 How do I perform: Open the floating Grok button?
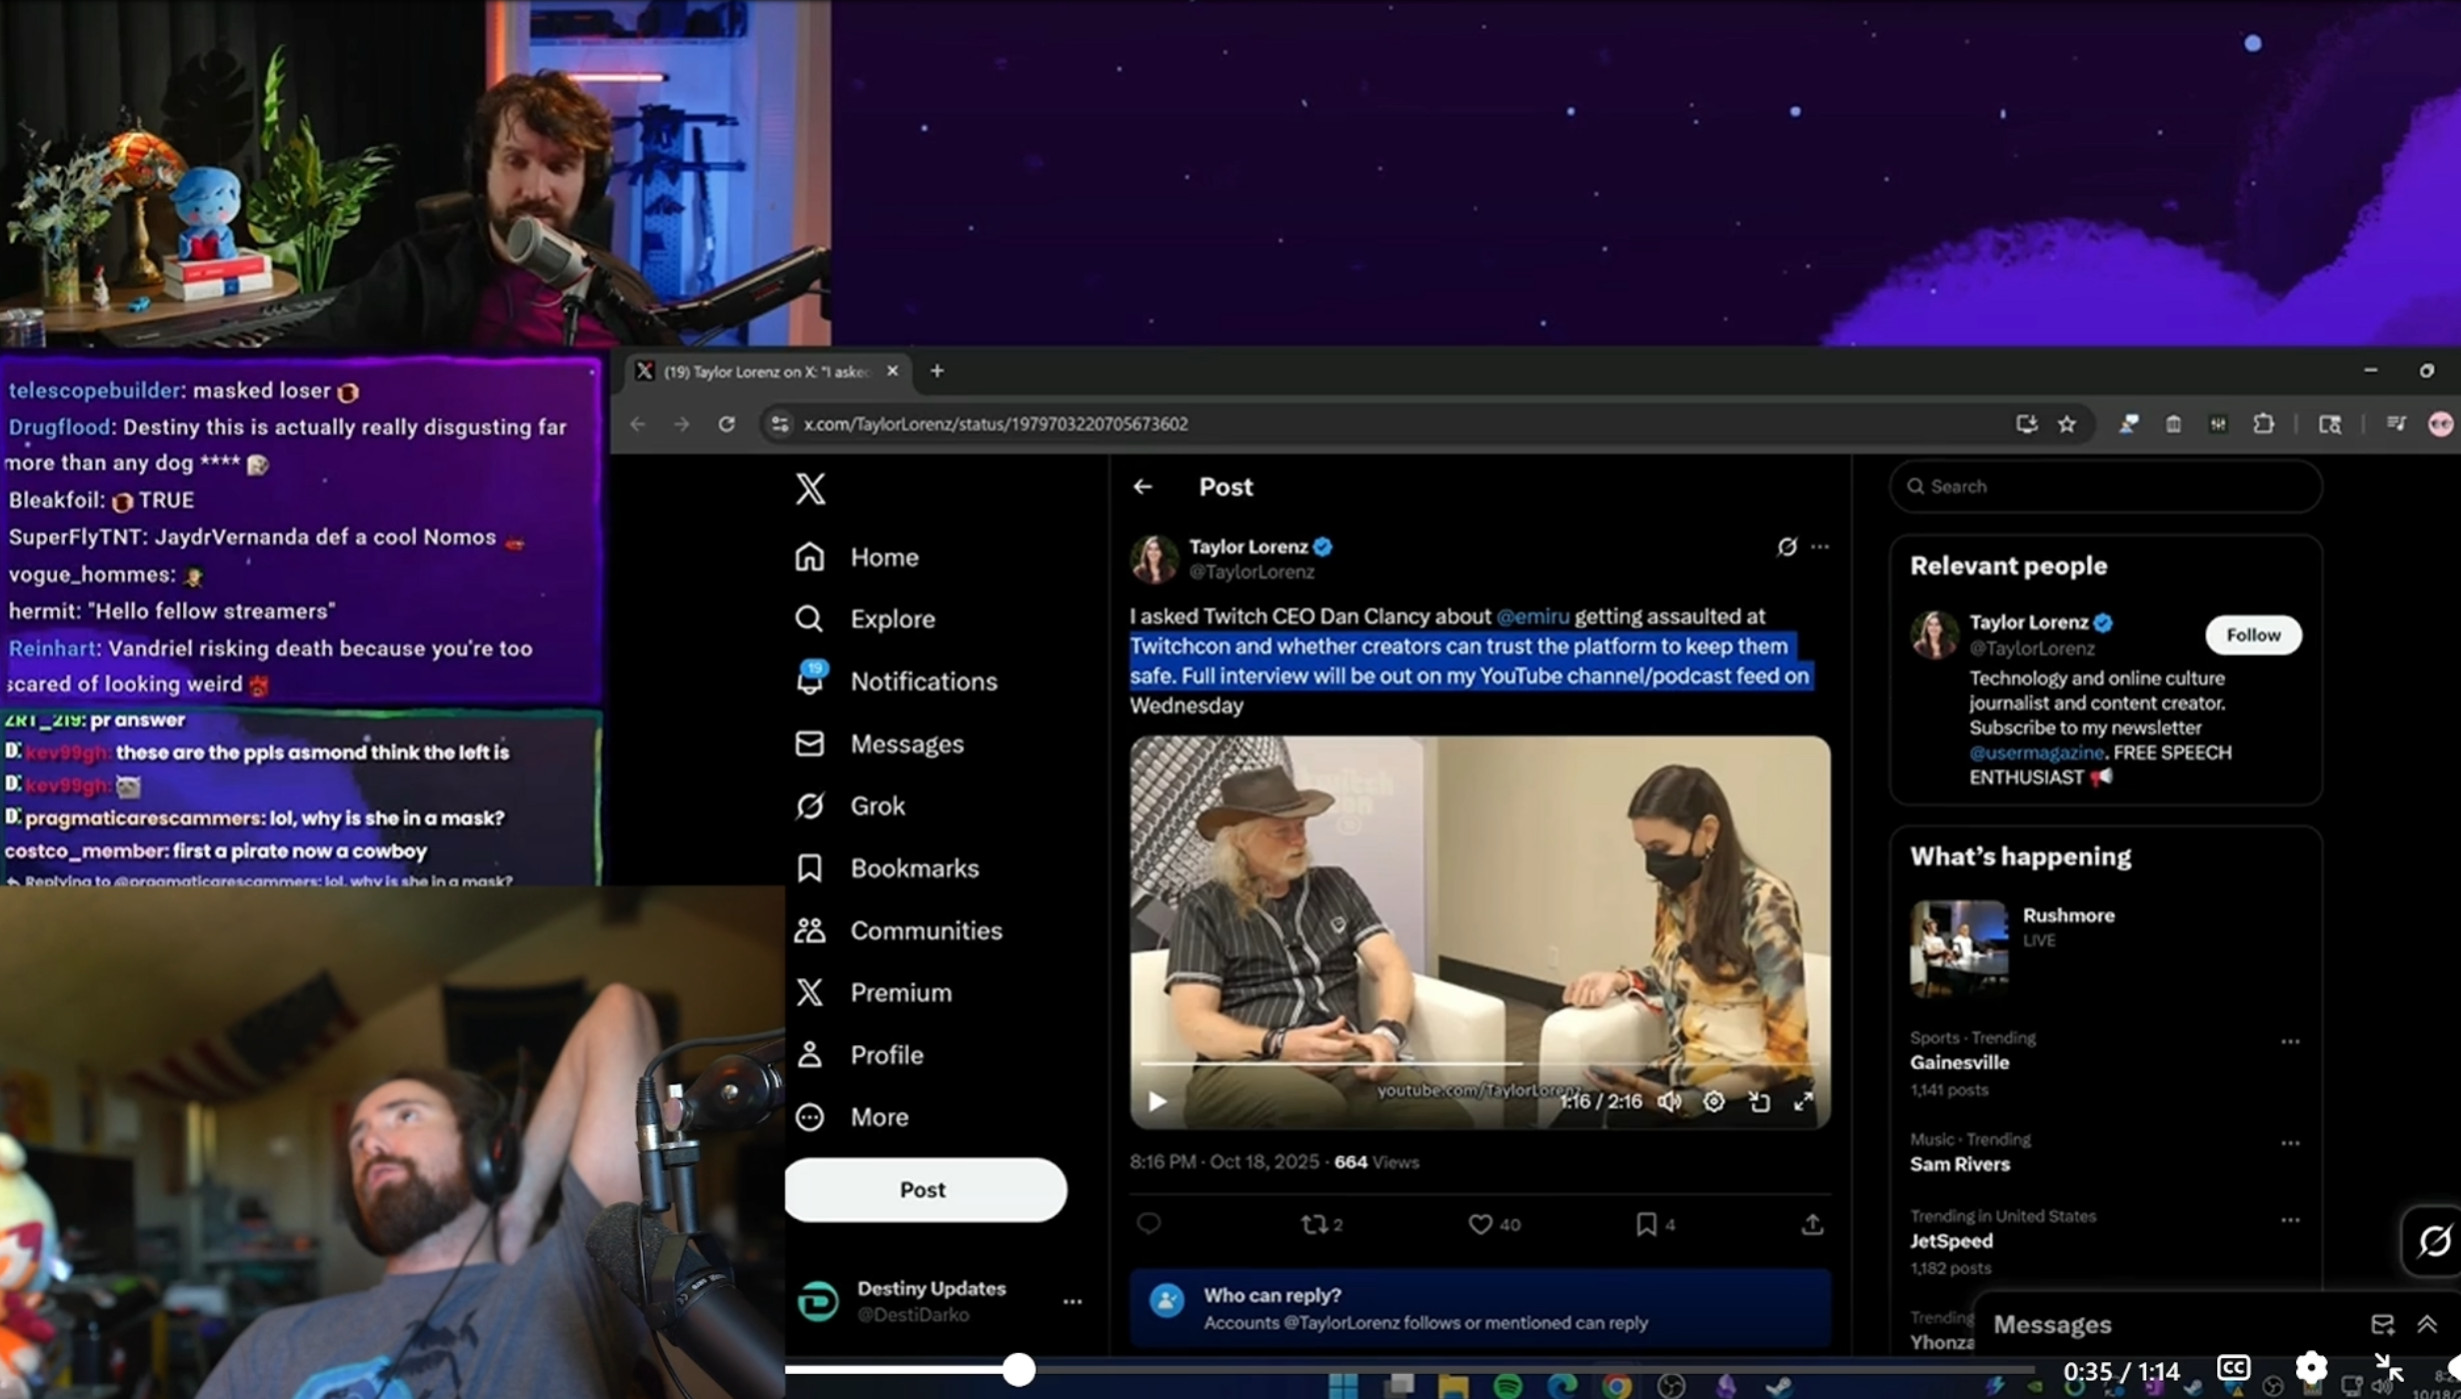point(2432,1241)
